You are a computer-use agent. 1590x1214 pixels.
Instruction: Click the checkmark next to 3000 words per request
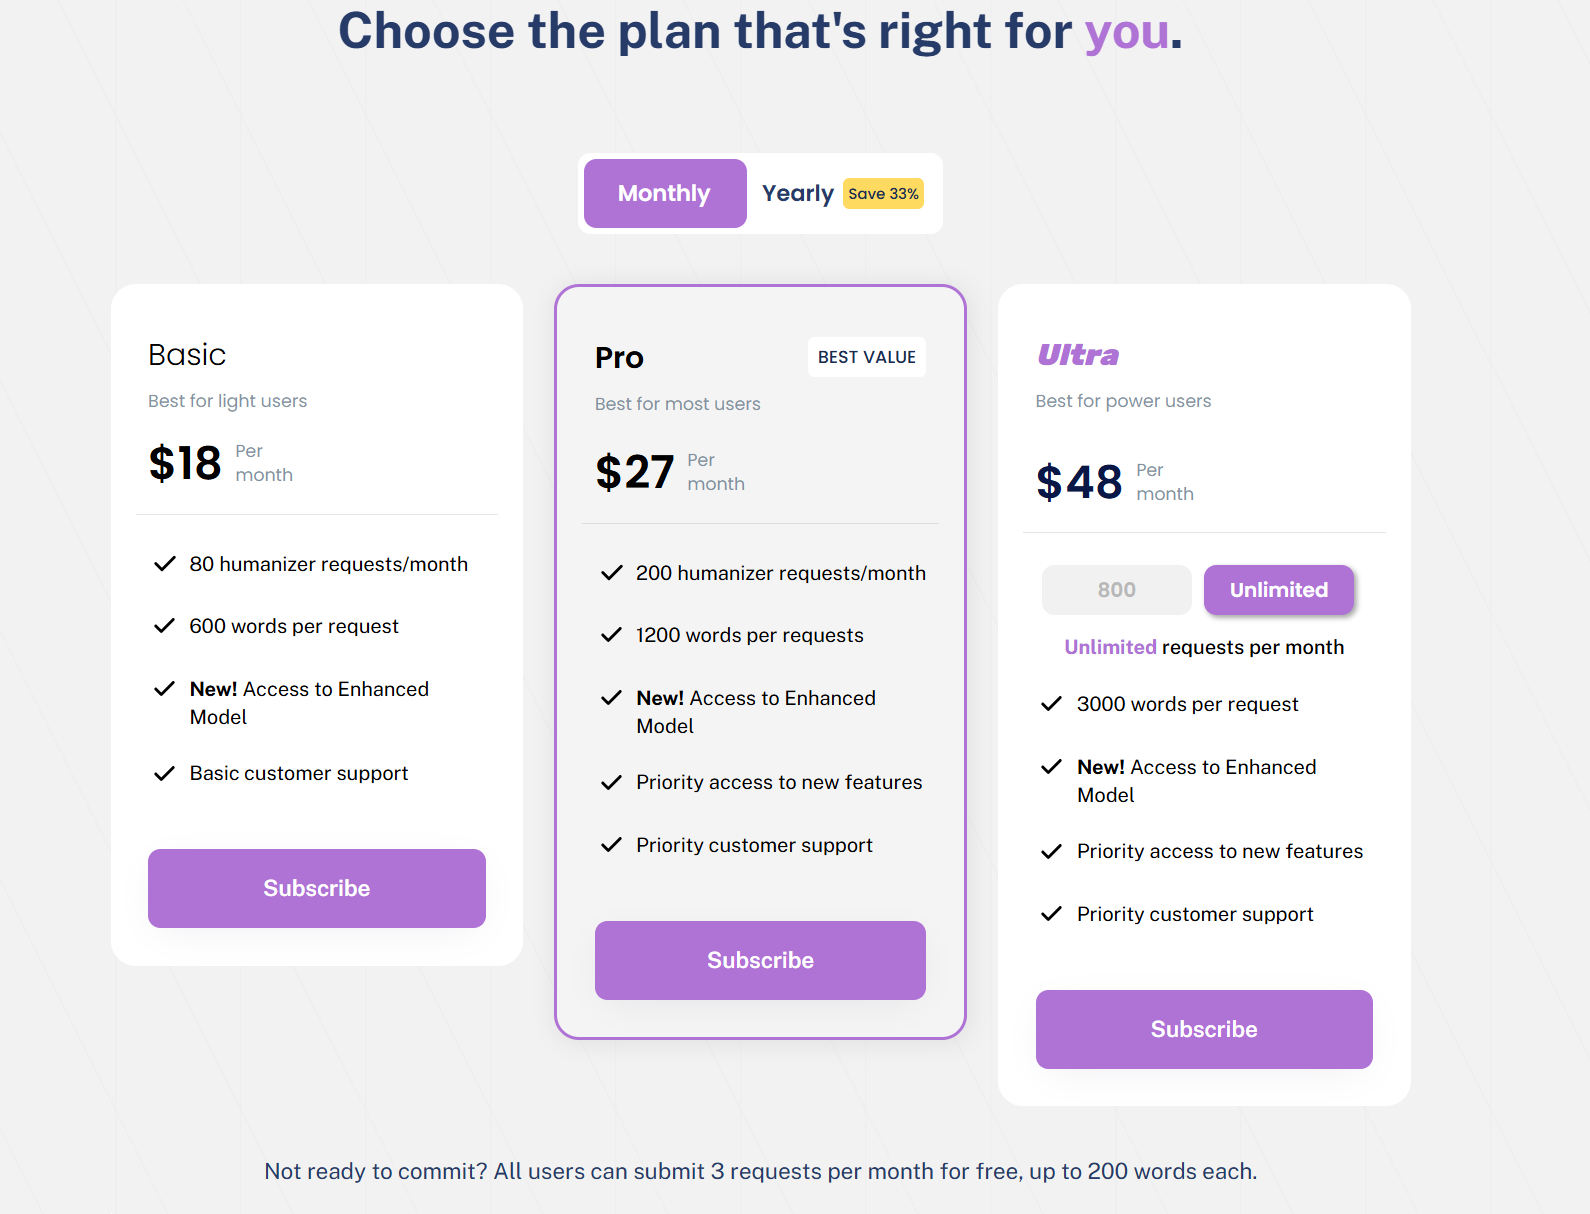[1051, 704]
